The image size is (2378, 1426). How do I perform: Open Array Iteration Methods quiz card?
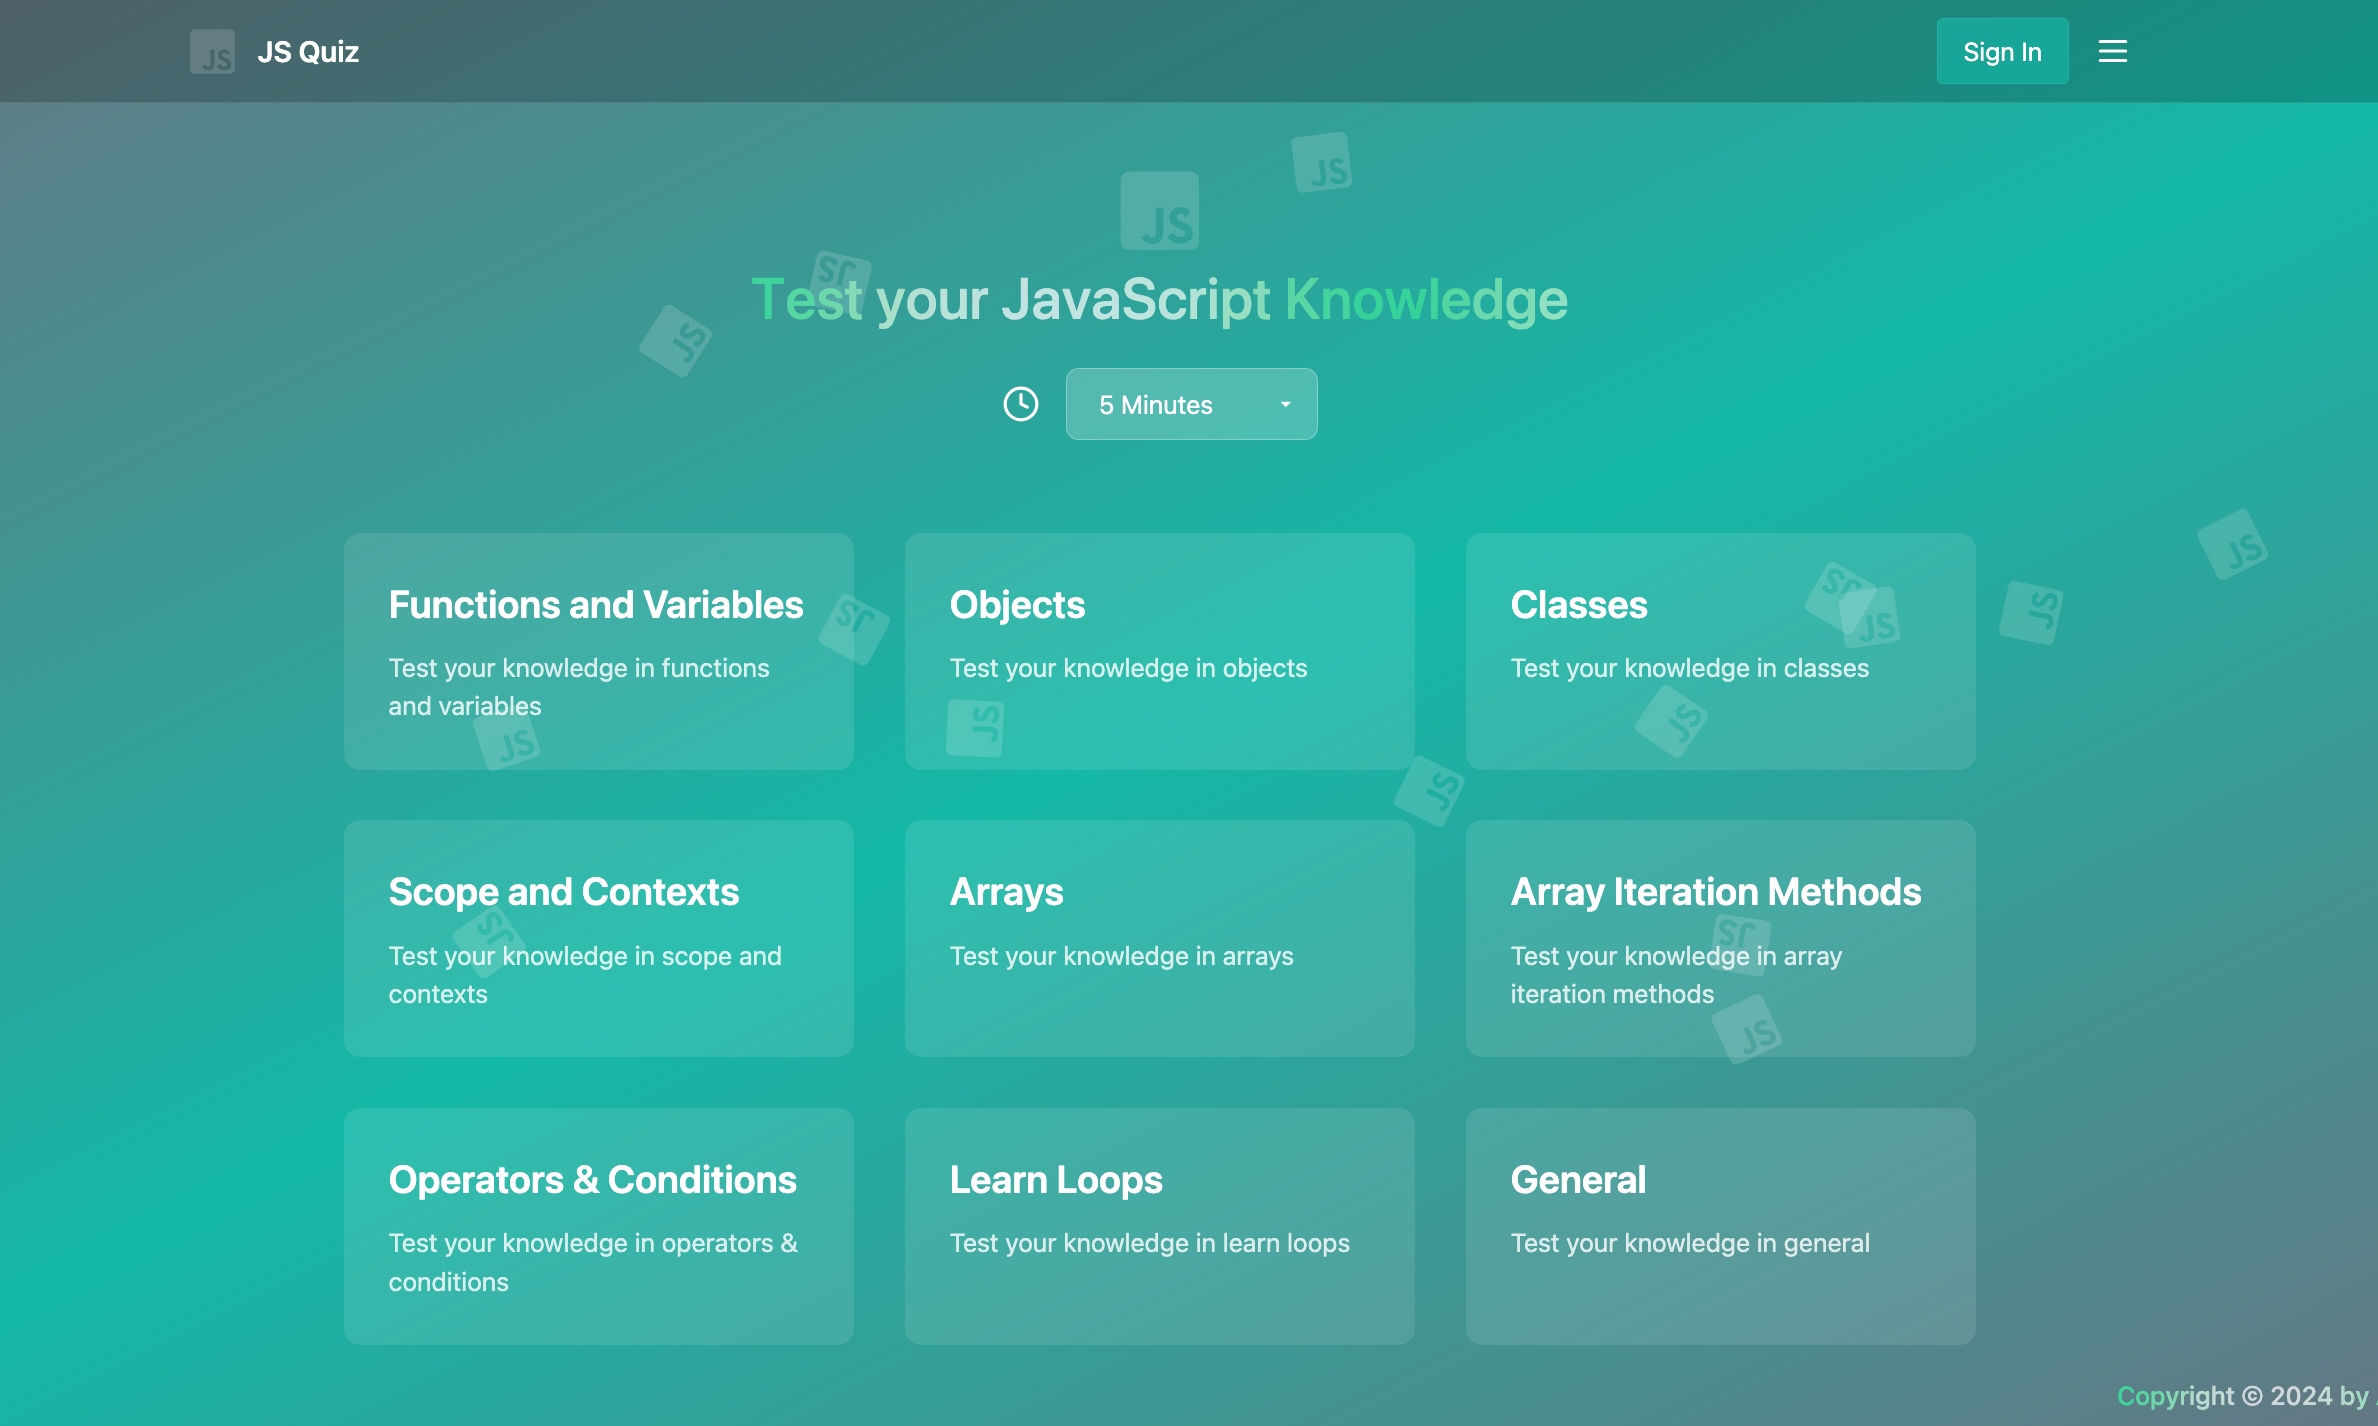coord(1721,938)
